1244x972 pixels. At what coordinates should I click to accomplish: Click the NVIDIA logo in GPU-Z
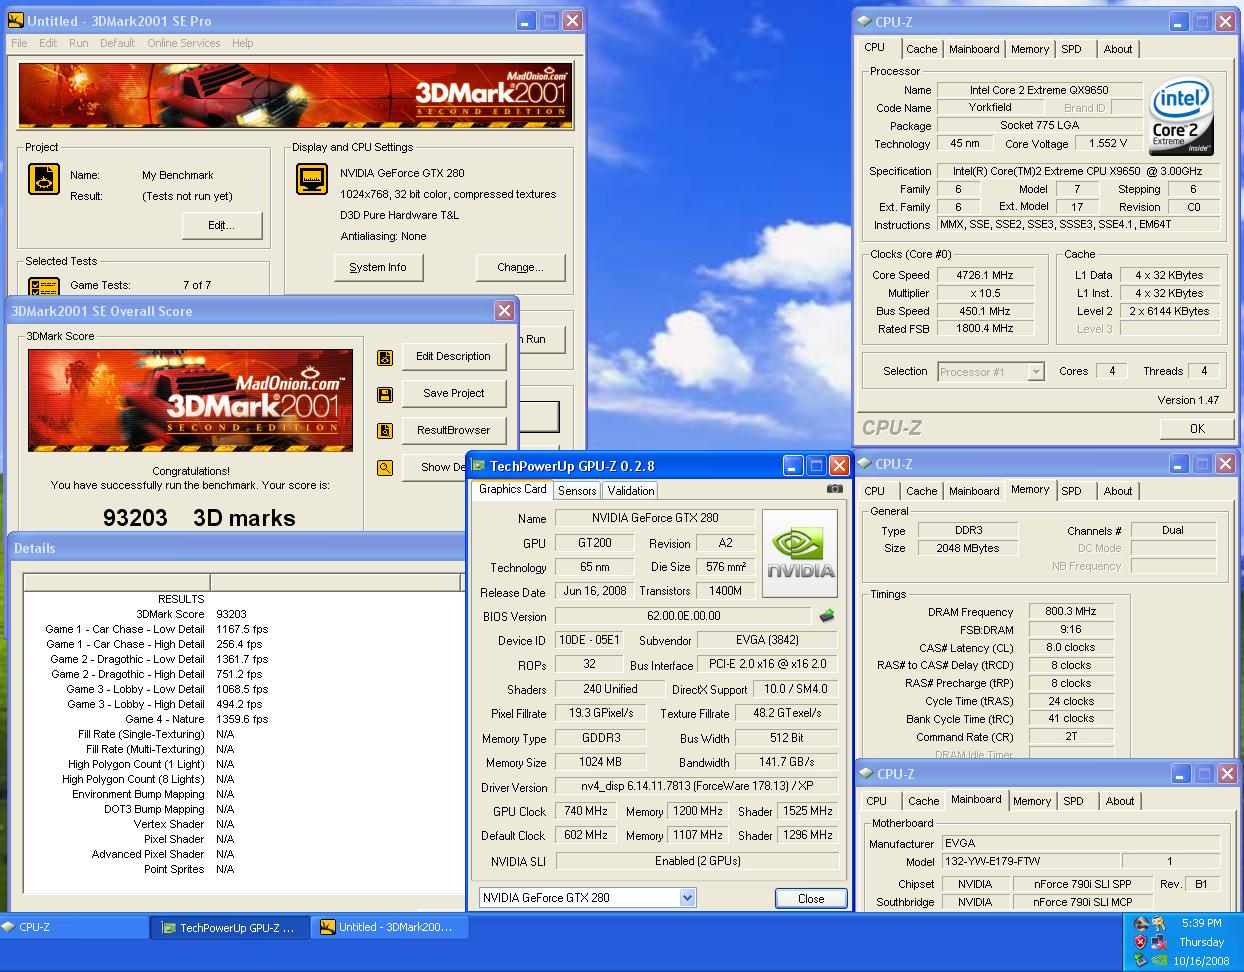(800, 553)
